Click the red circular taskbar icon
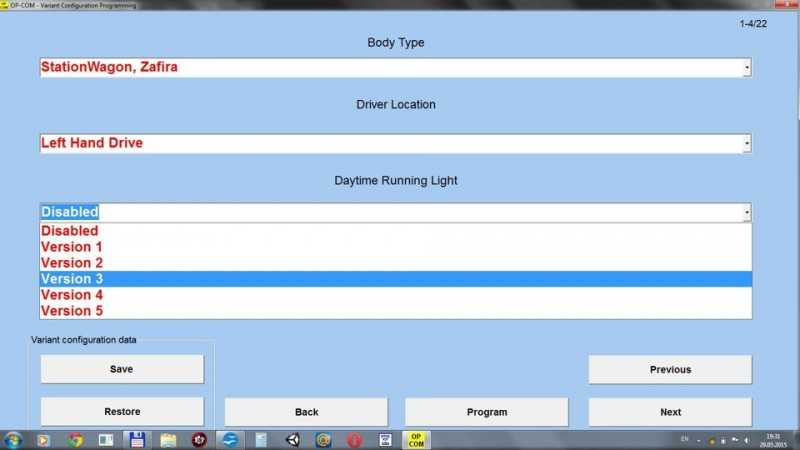This screenshot has height=450, width=800. click(354, 440)
